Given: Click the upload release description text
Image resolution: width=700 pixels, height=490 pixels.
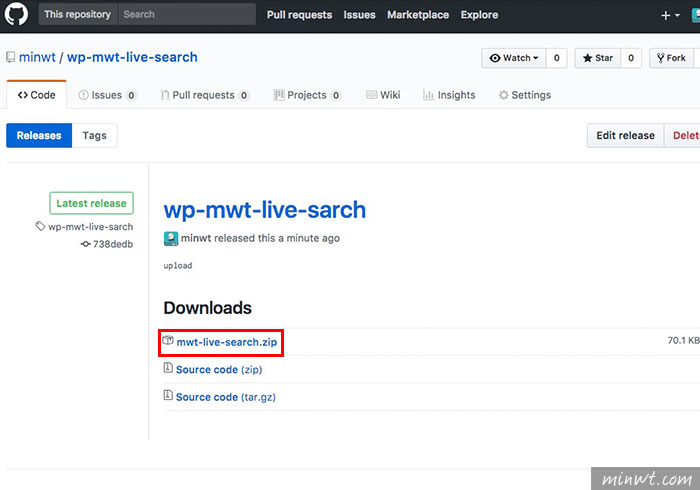Looking at the screenshot, I should [x=178, y=266].
